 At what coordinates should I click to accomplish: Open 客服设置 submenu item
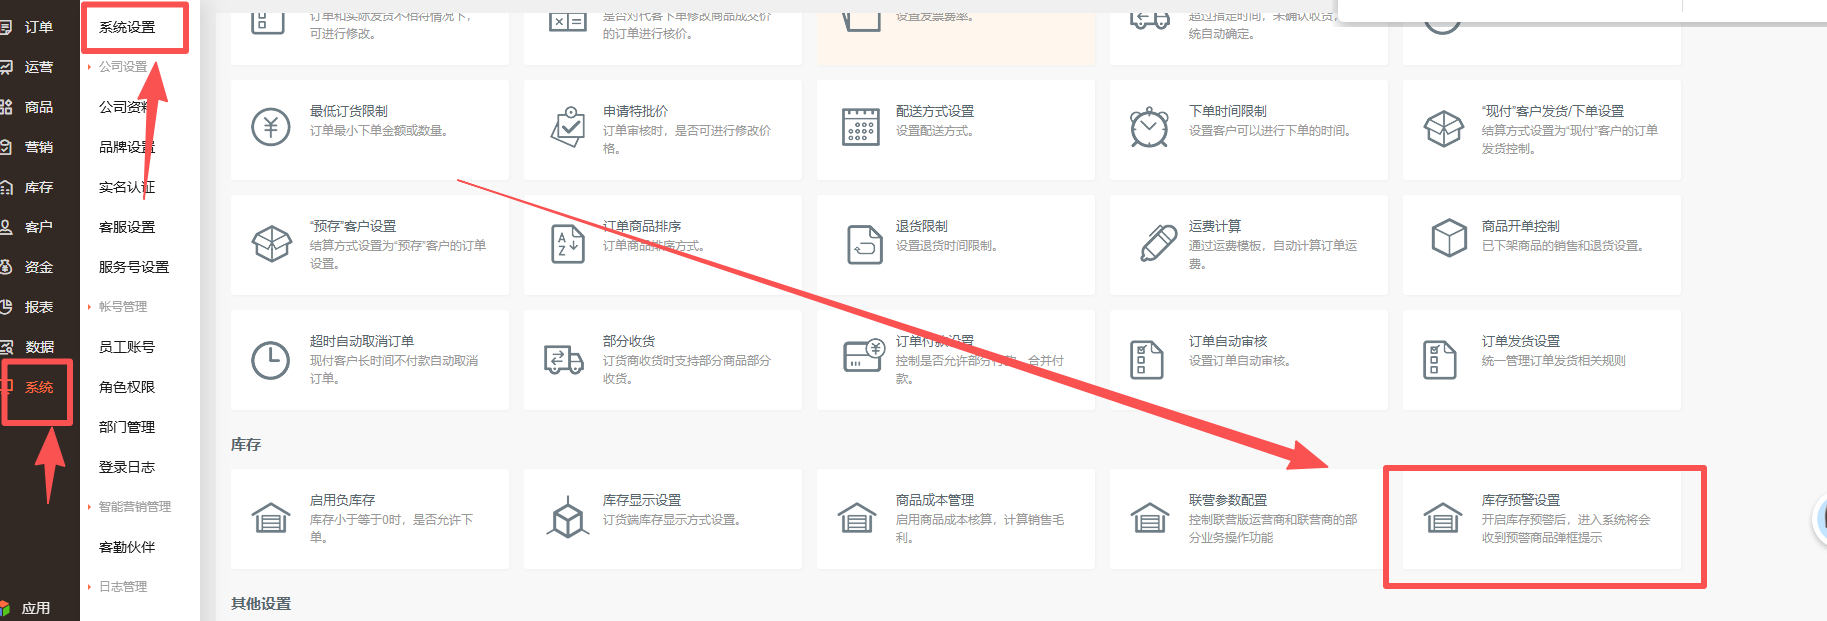click(127, 227)
